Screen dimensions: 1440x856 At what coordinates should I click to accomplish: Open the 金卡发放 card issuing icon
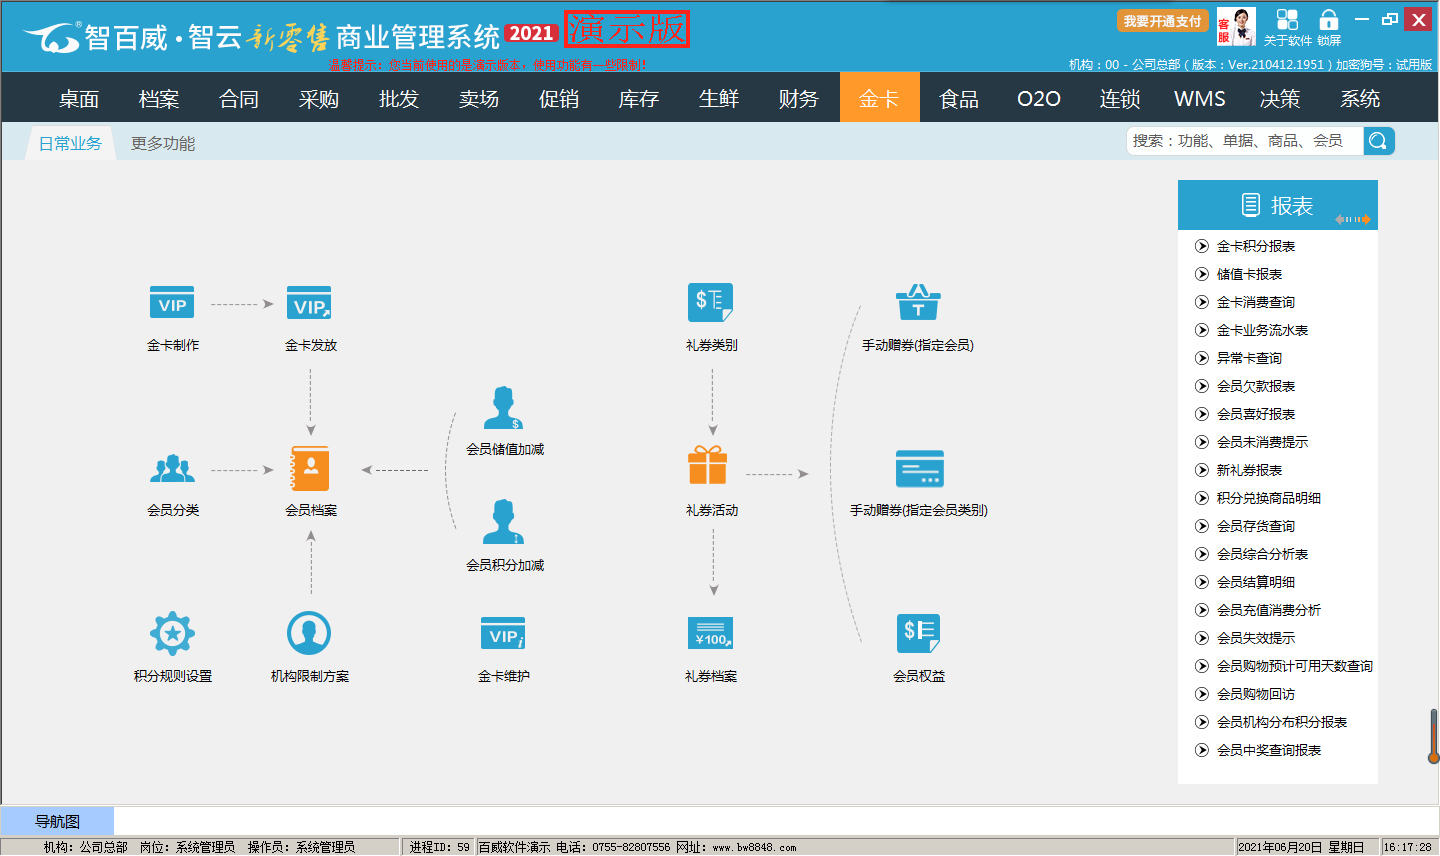coord(310,303)
